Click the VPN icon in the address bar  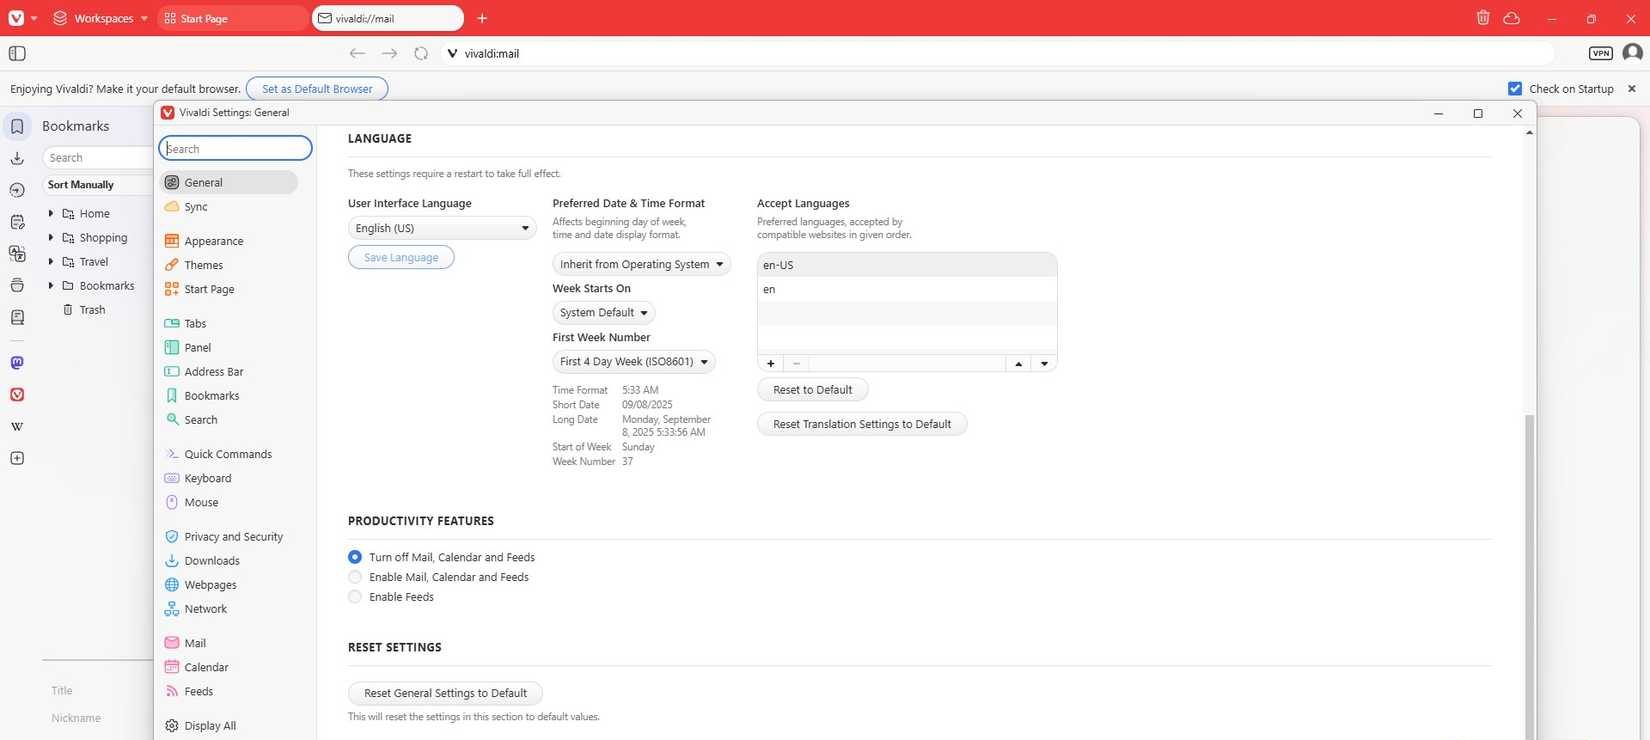pos(1600,53)
